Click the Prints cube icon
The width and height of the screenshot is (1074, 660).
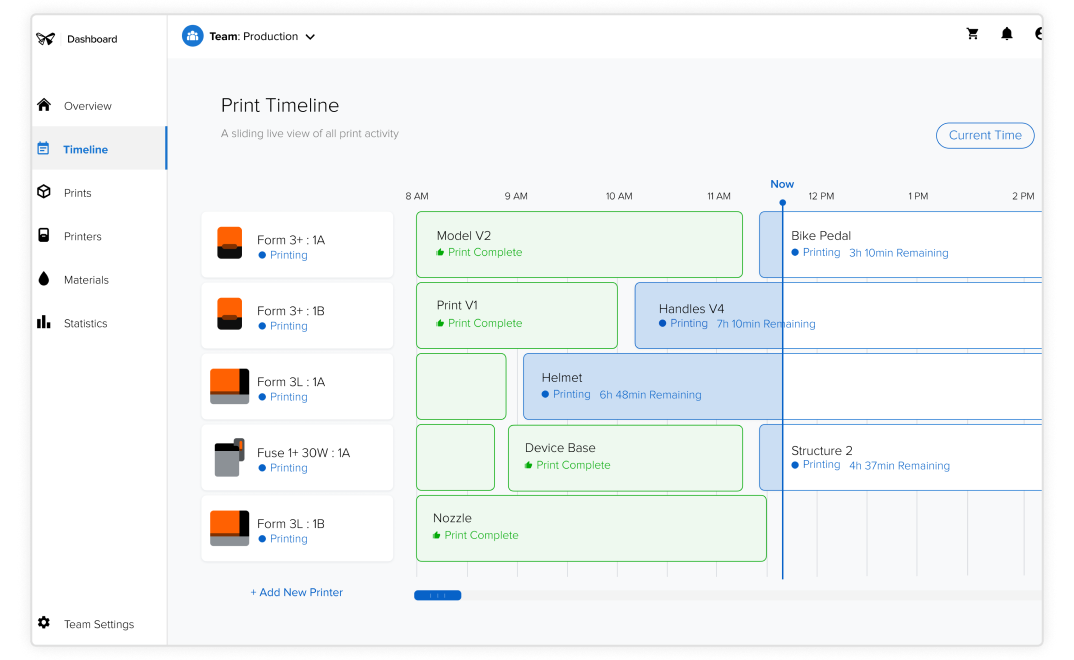click(x=44, y=192)
